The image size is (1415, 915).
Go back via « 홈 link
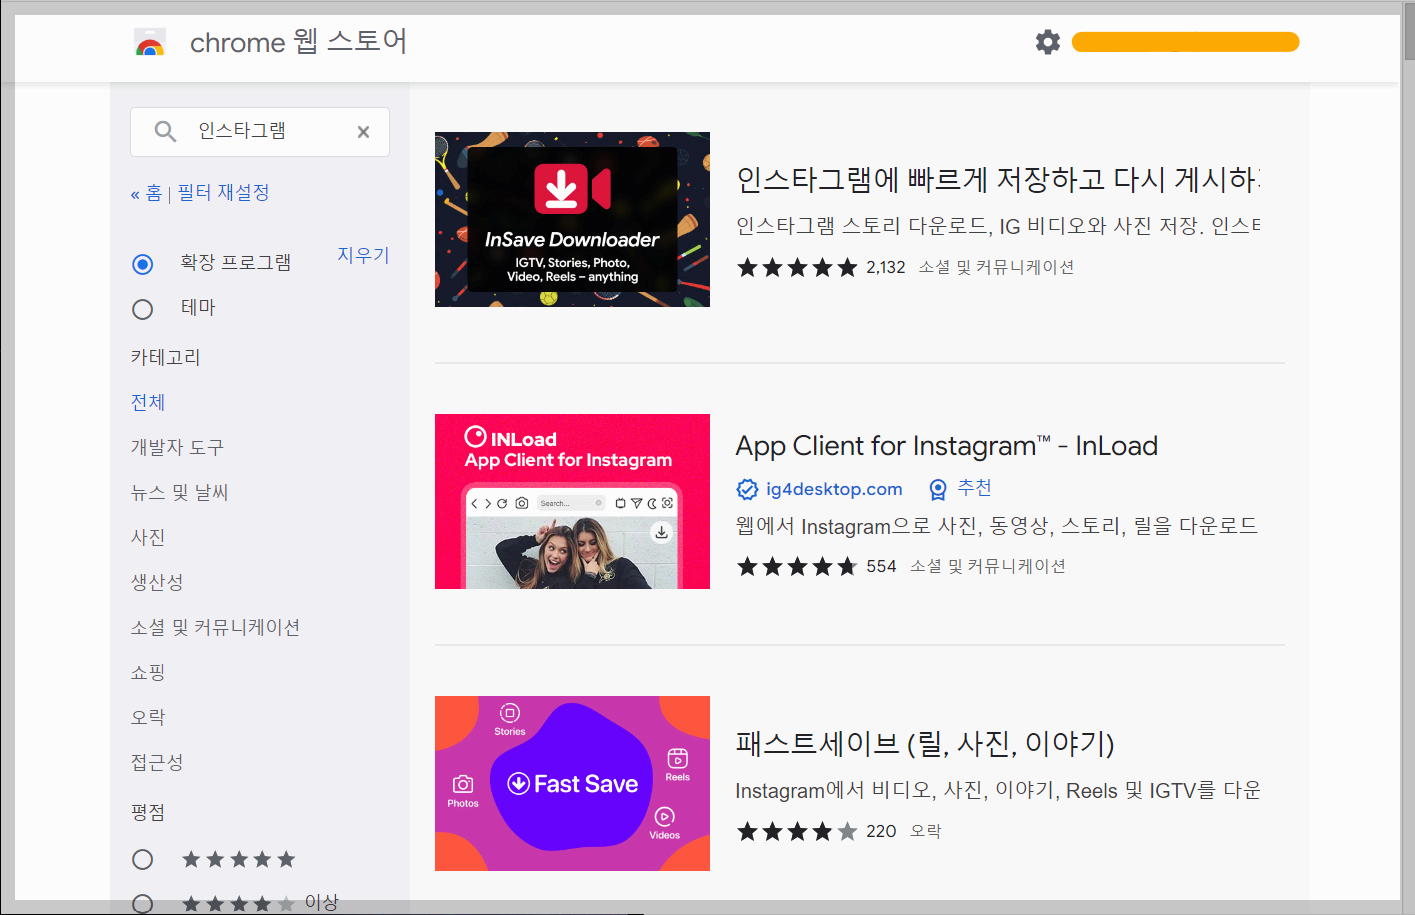[146, 193]
